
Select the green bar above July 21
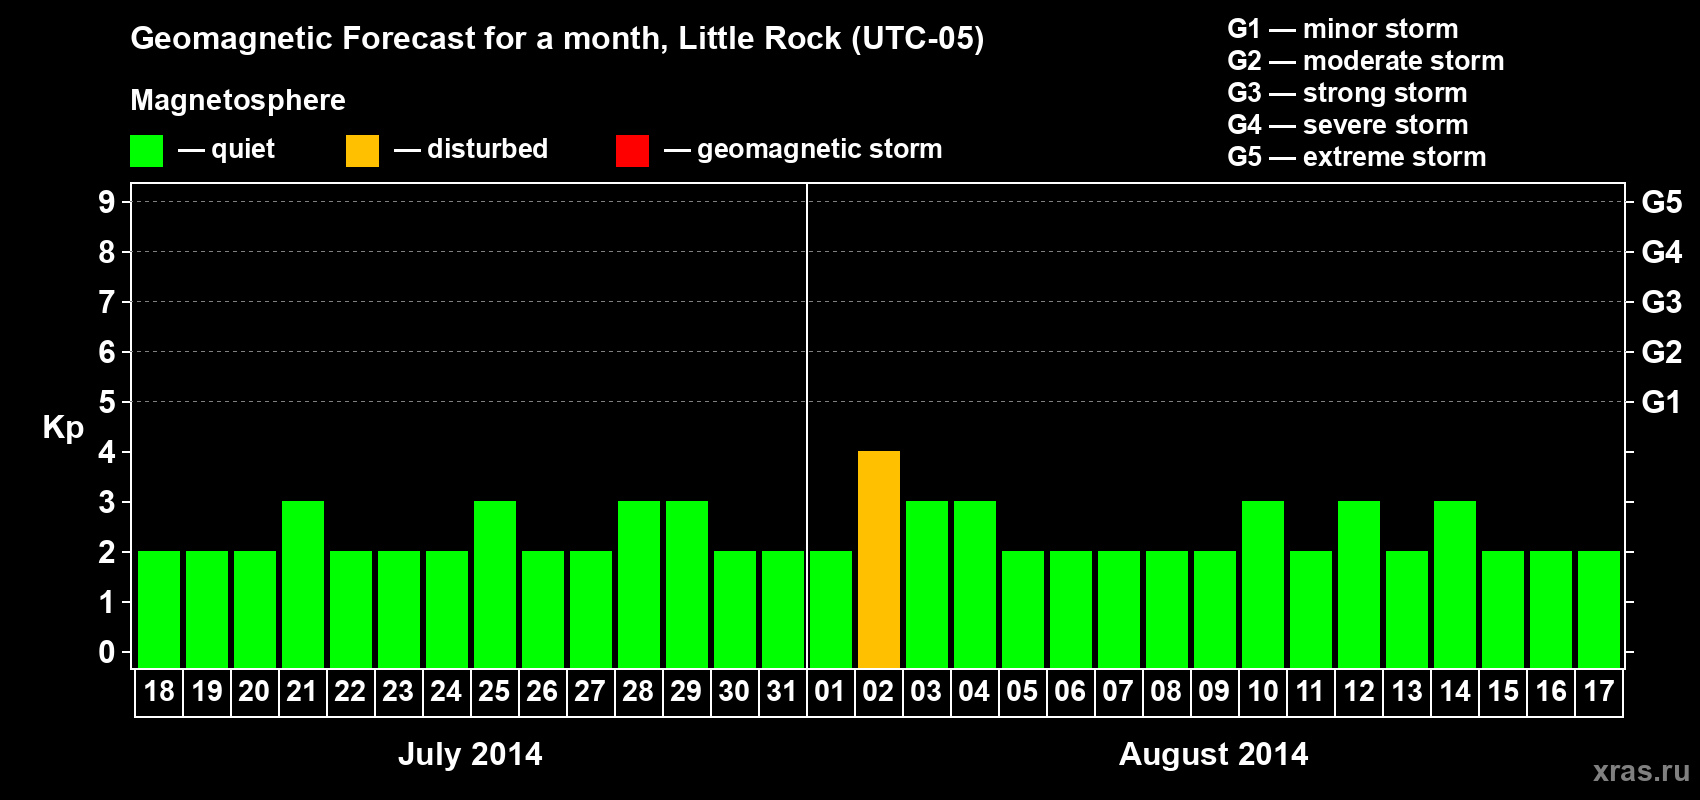(x=303, y=584)
